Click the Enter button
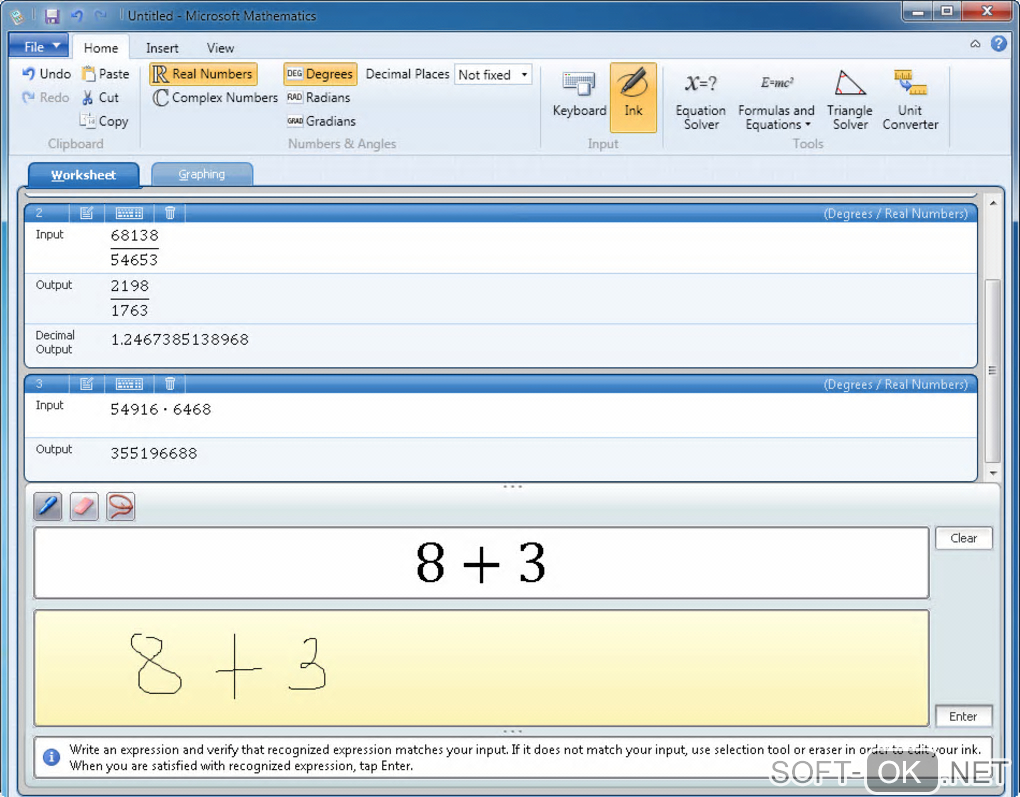 pos(963,716)
